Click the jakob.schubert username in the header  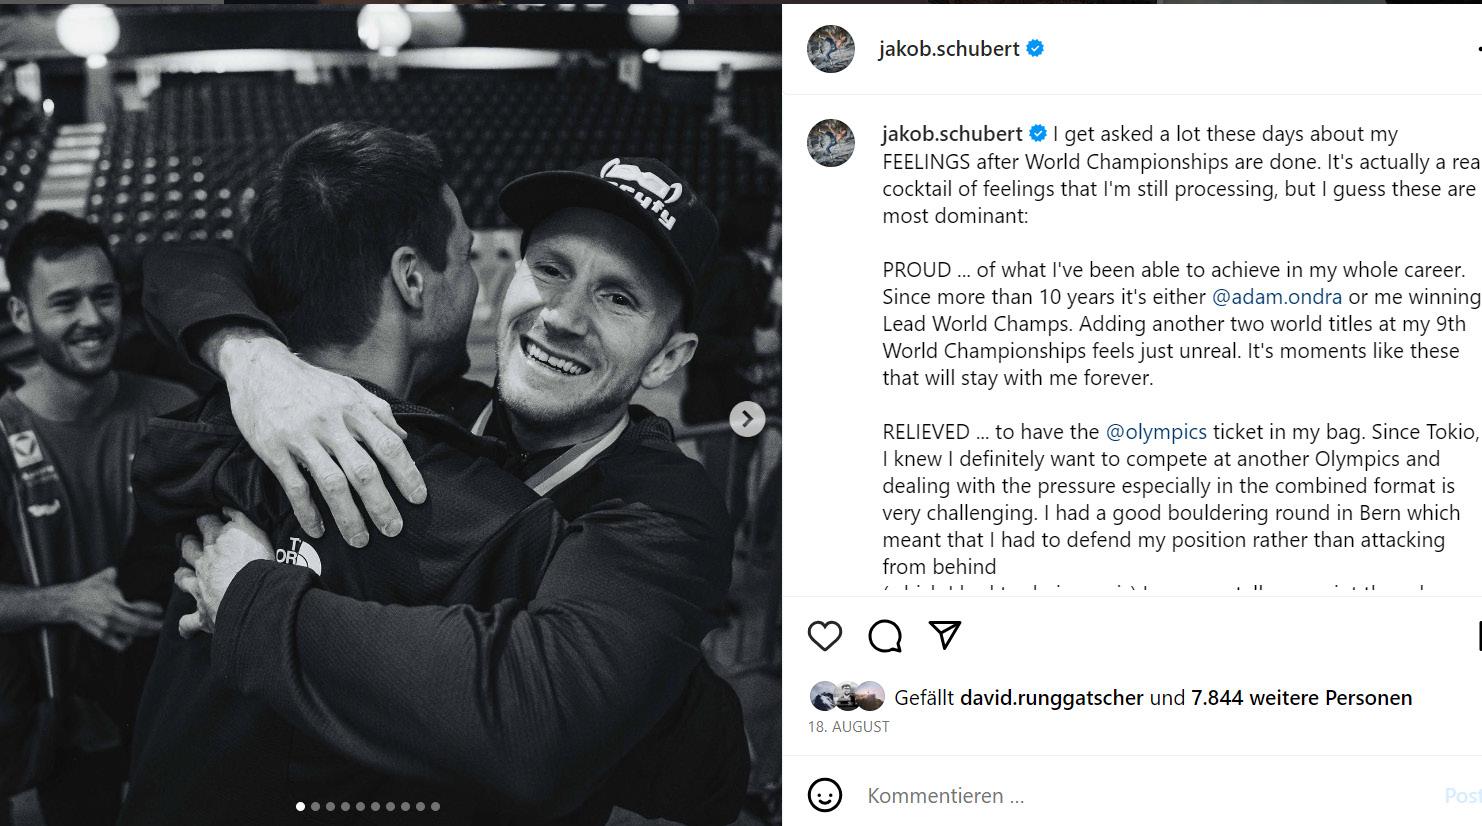948,49
